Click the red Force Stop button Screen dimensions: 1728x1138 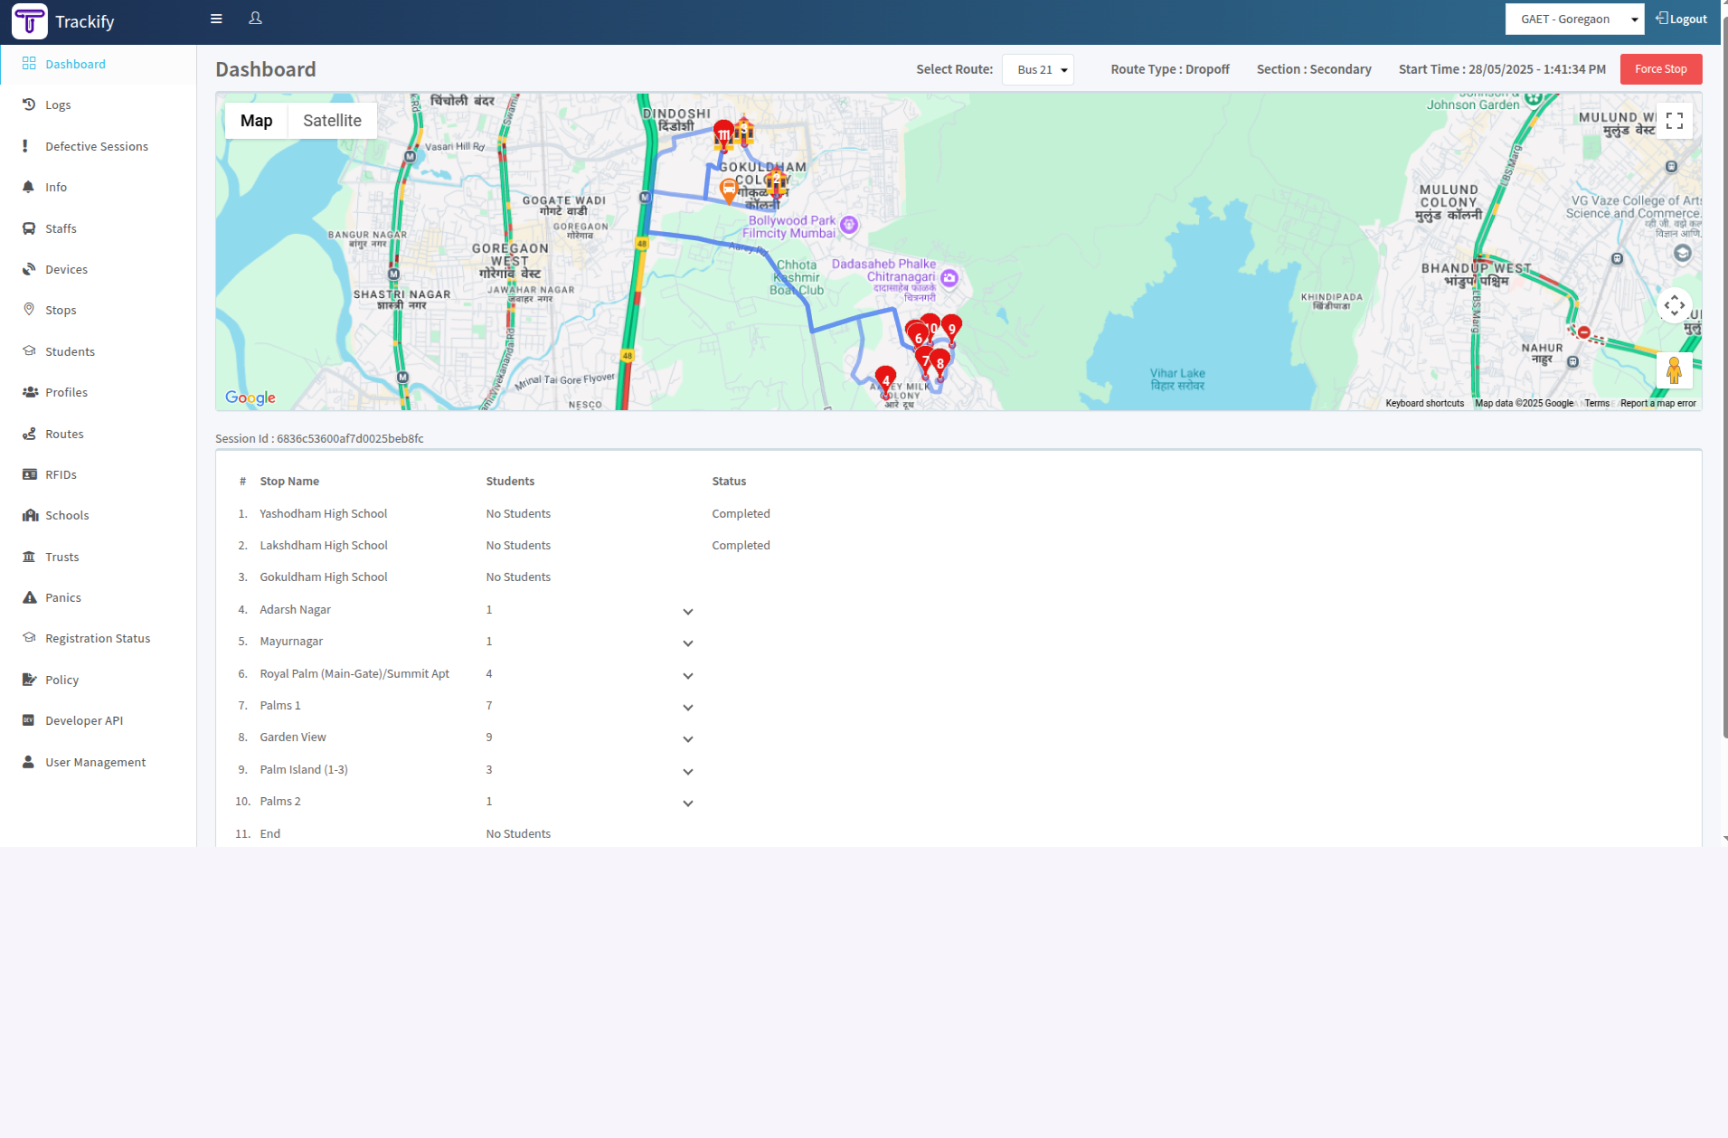(1661, 69)
